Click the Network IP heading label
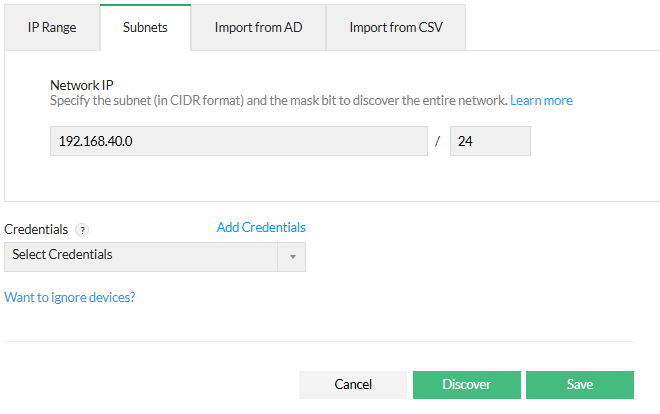 (x=84, y=86)
